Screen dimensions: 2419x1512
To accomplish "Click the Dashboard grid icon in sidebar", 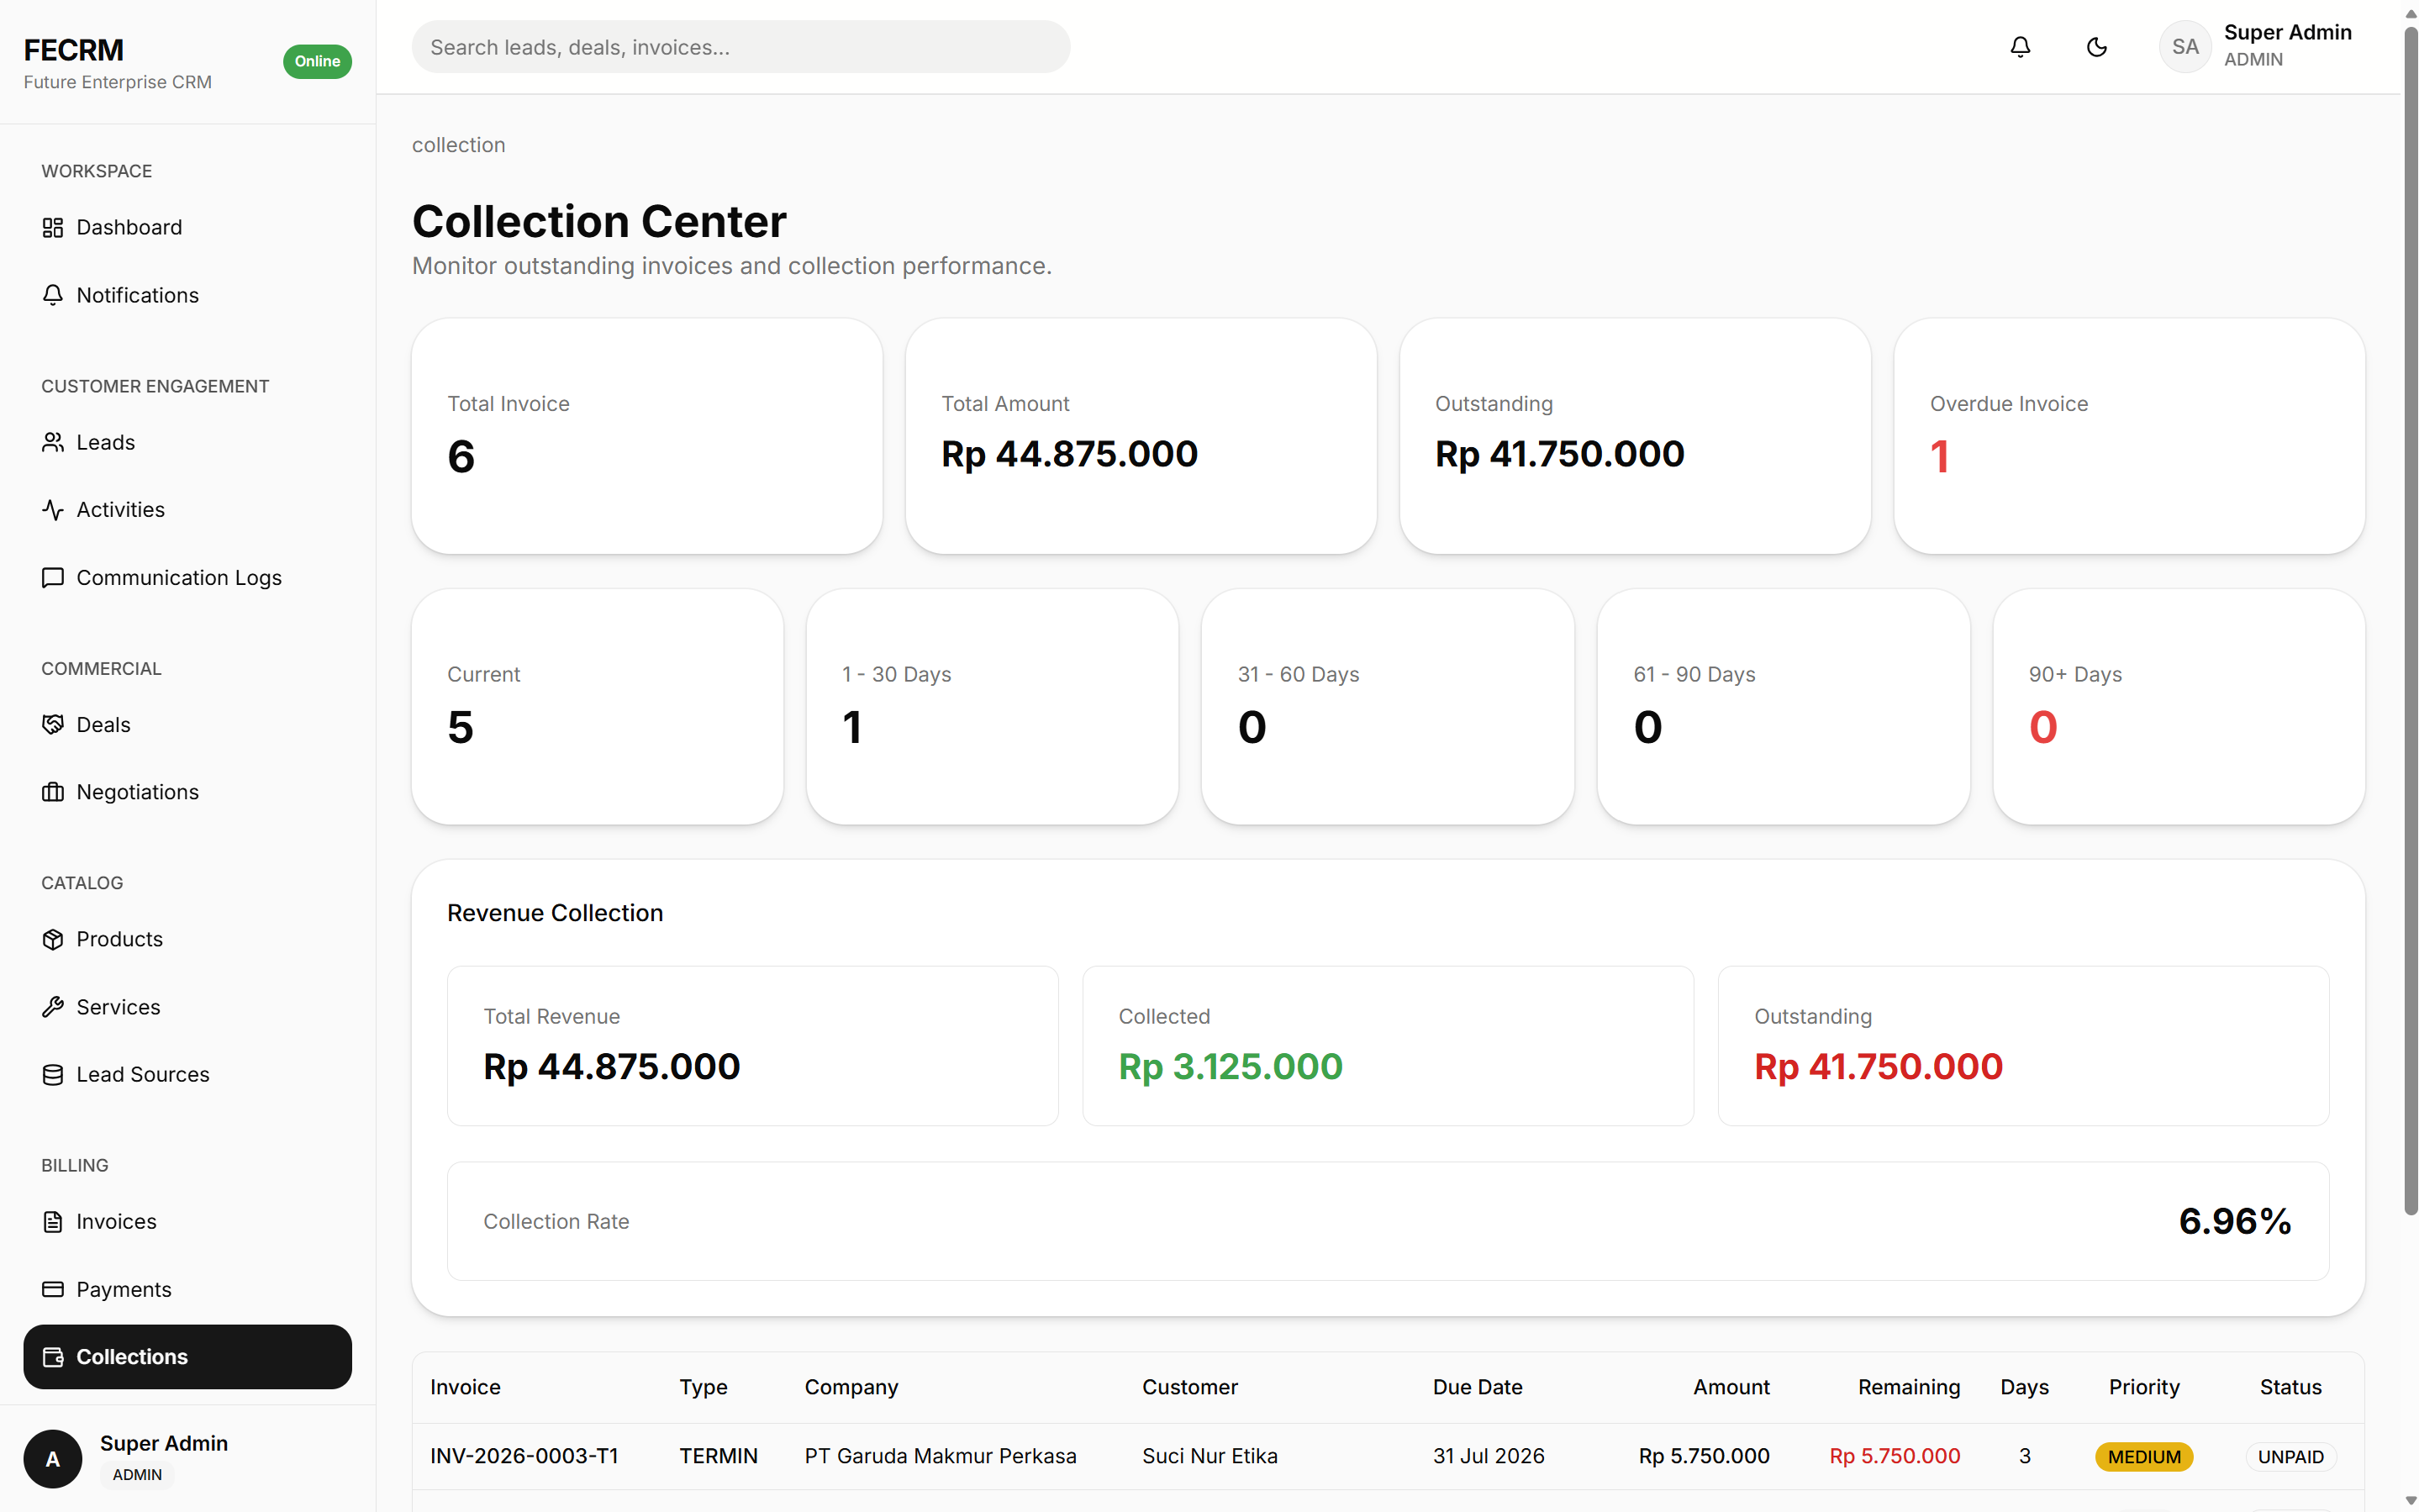I will 53,227.
